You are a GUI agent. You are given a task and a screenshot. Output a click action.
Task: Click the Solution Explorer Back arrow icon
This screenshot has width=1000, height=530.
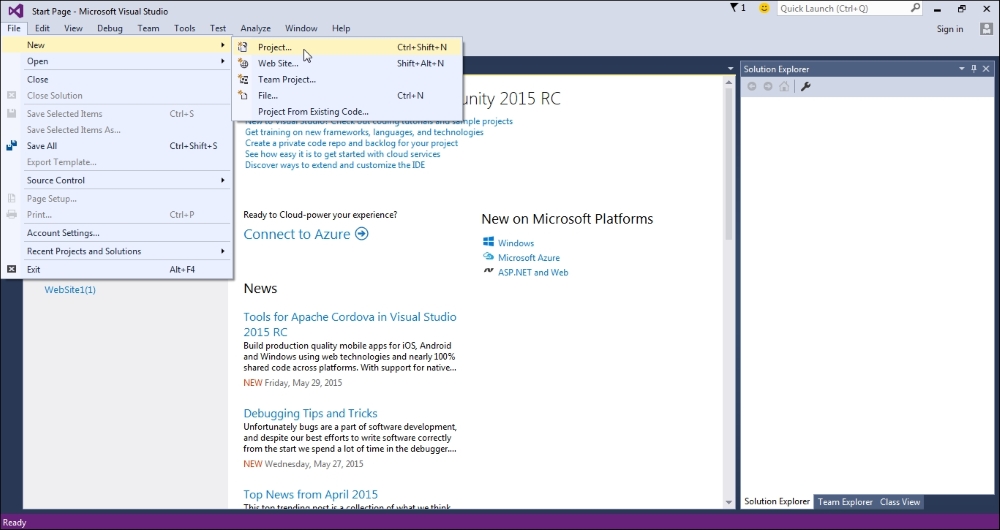[752, 86]
